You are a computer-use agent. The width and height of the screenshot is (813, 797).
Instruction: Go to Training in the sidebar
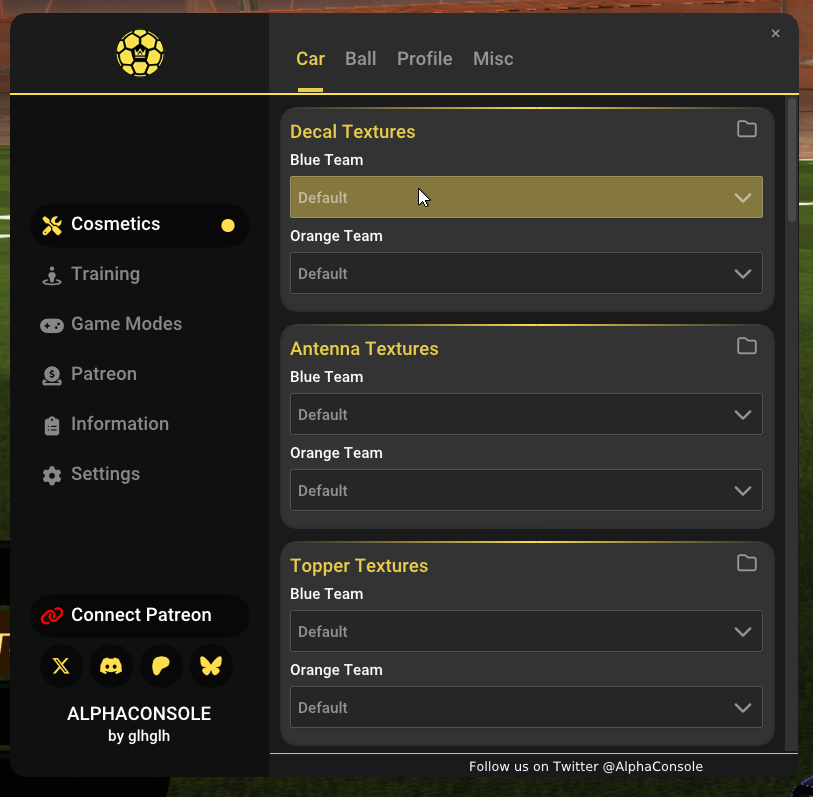pos(105,274)
